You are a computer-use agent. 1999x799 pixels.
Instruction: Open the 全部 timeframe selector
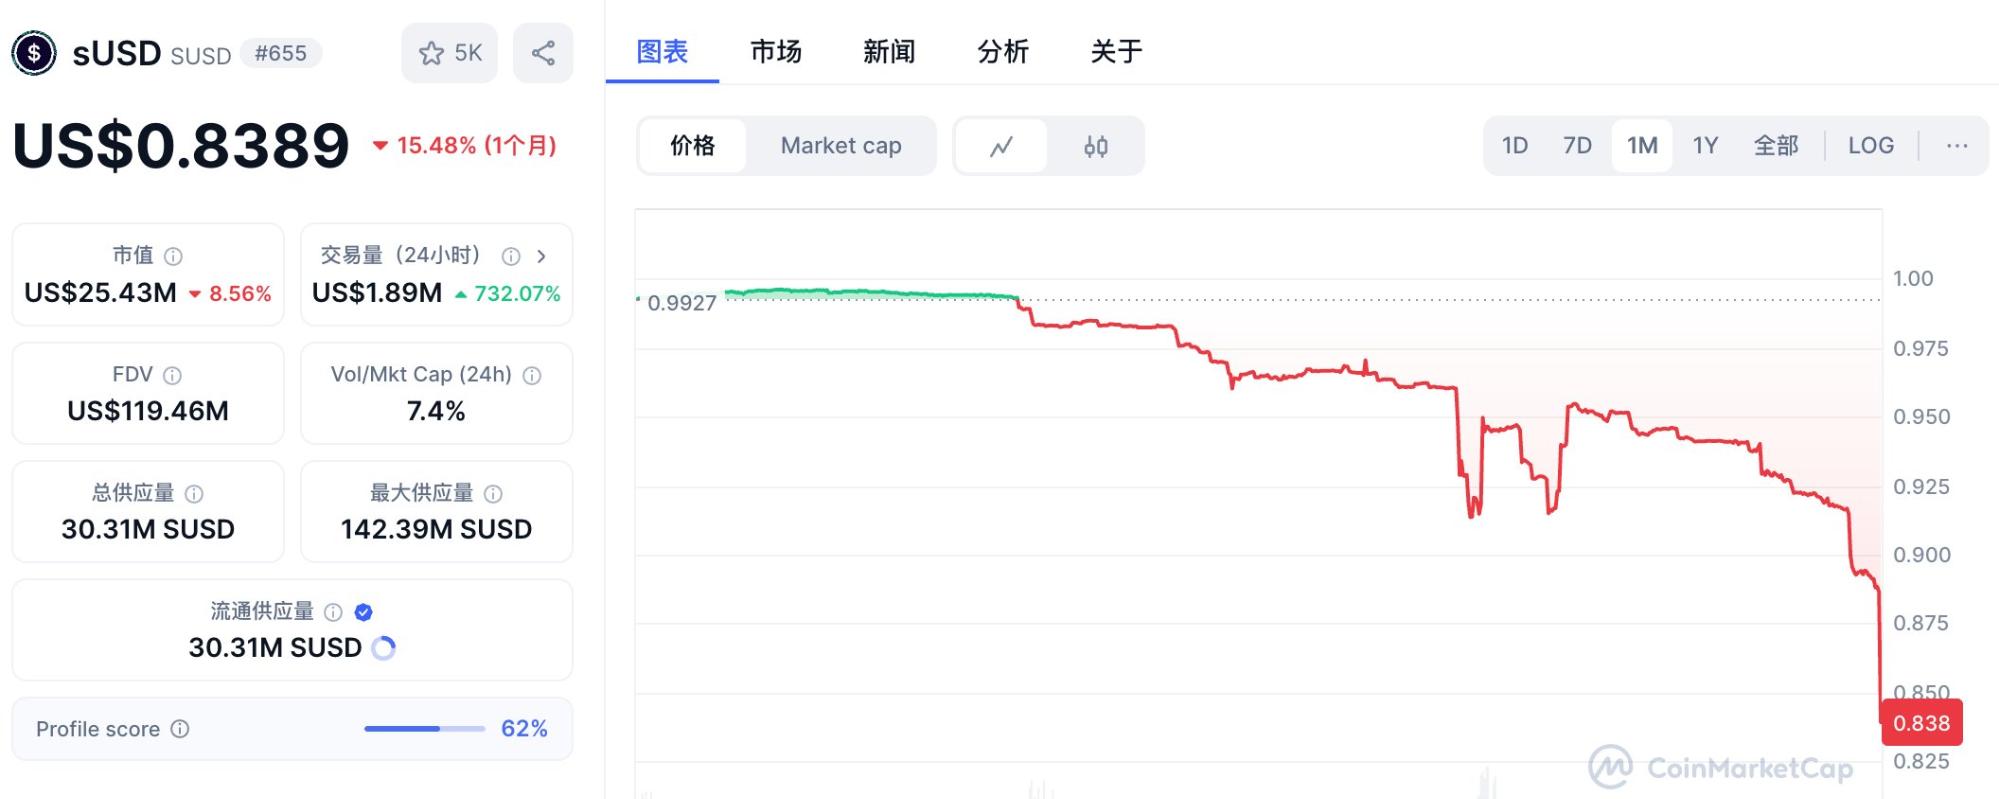coord(1778,145)
